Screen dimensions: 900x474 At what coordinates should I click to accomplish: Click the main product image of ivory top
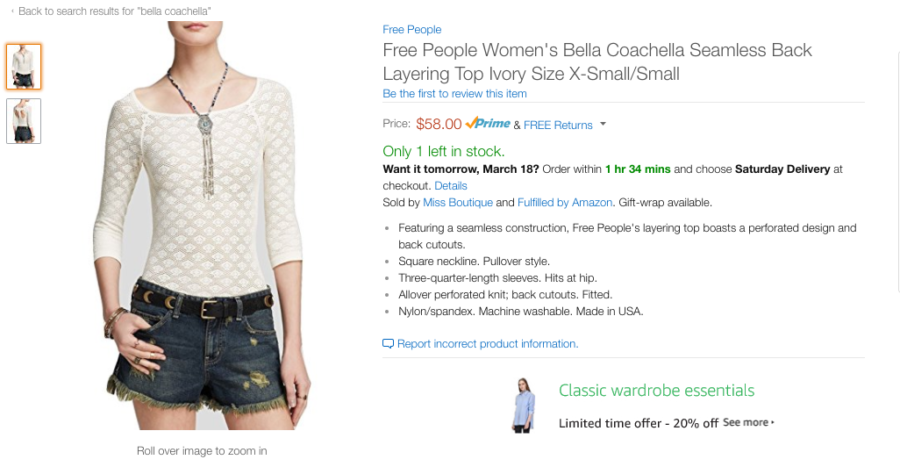(202, 226)
